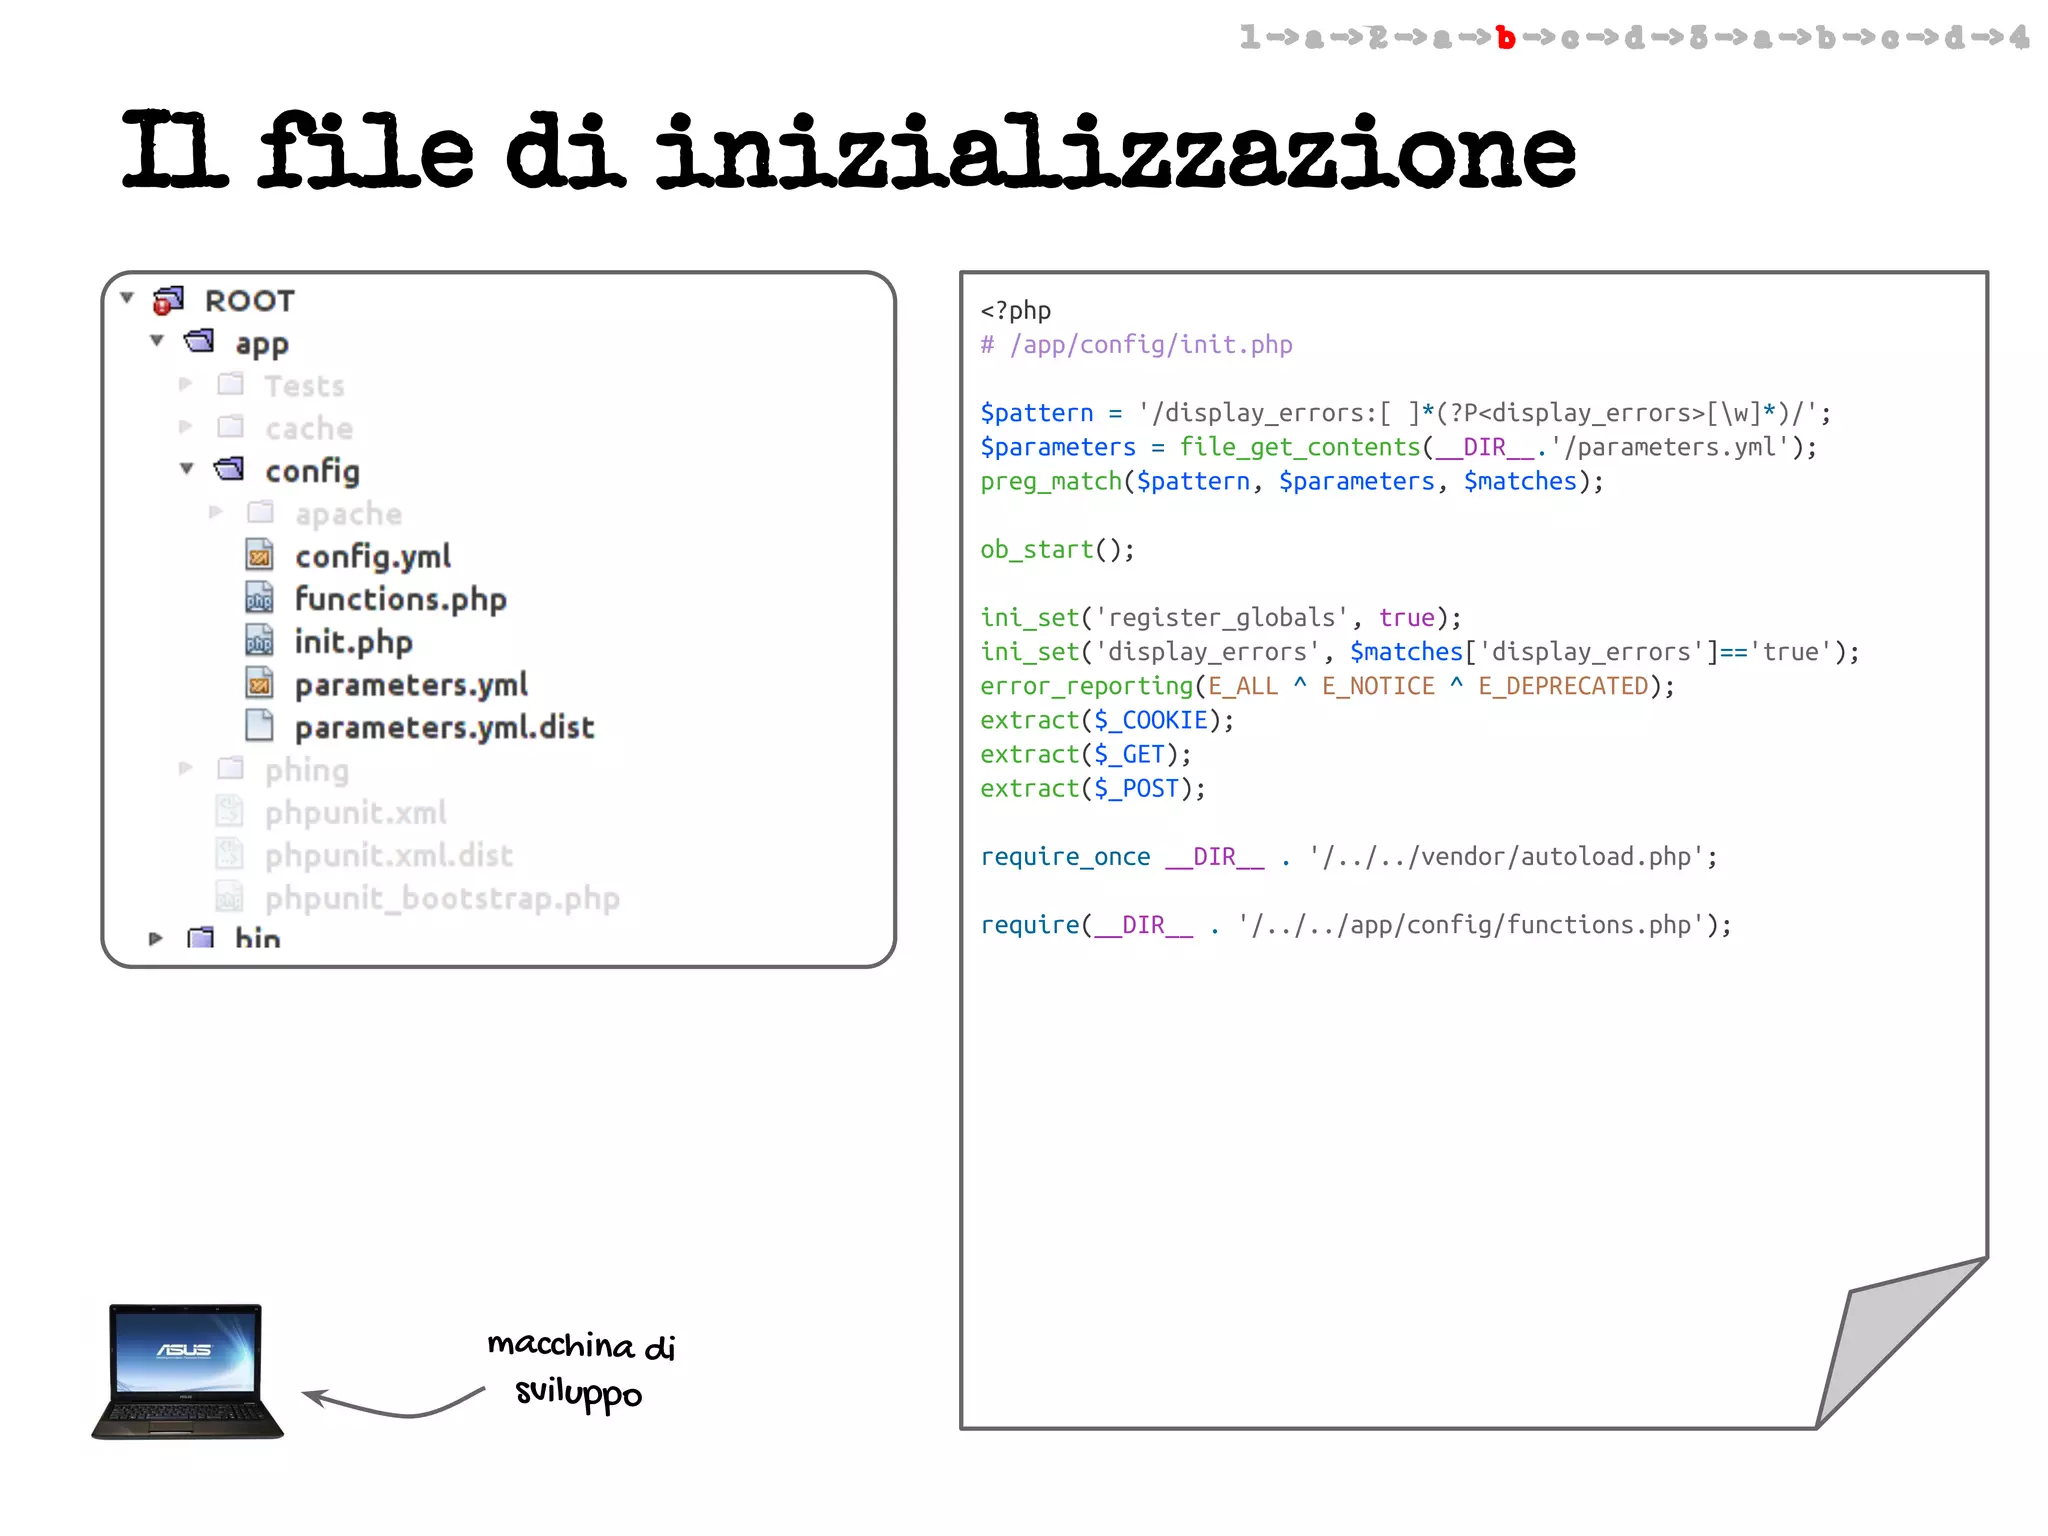Open config.yml in the tree

pyautogui.click(x=373, y=557)
